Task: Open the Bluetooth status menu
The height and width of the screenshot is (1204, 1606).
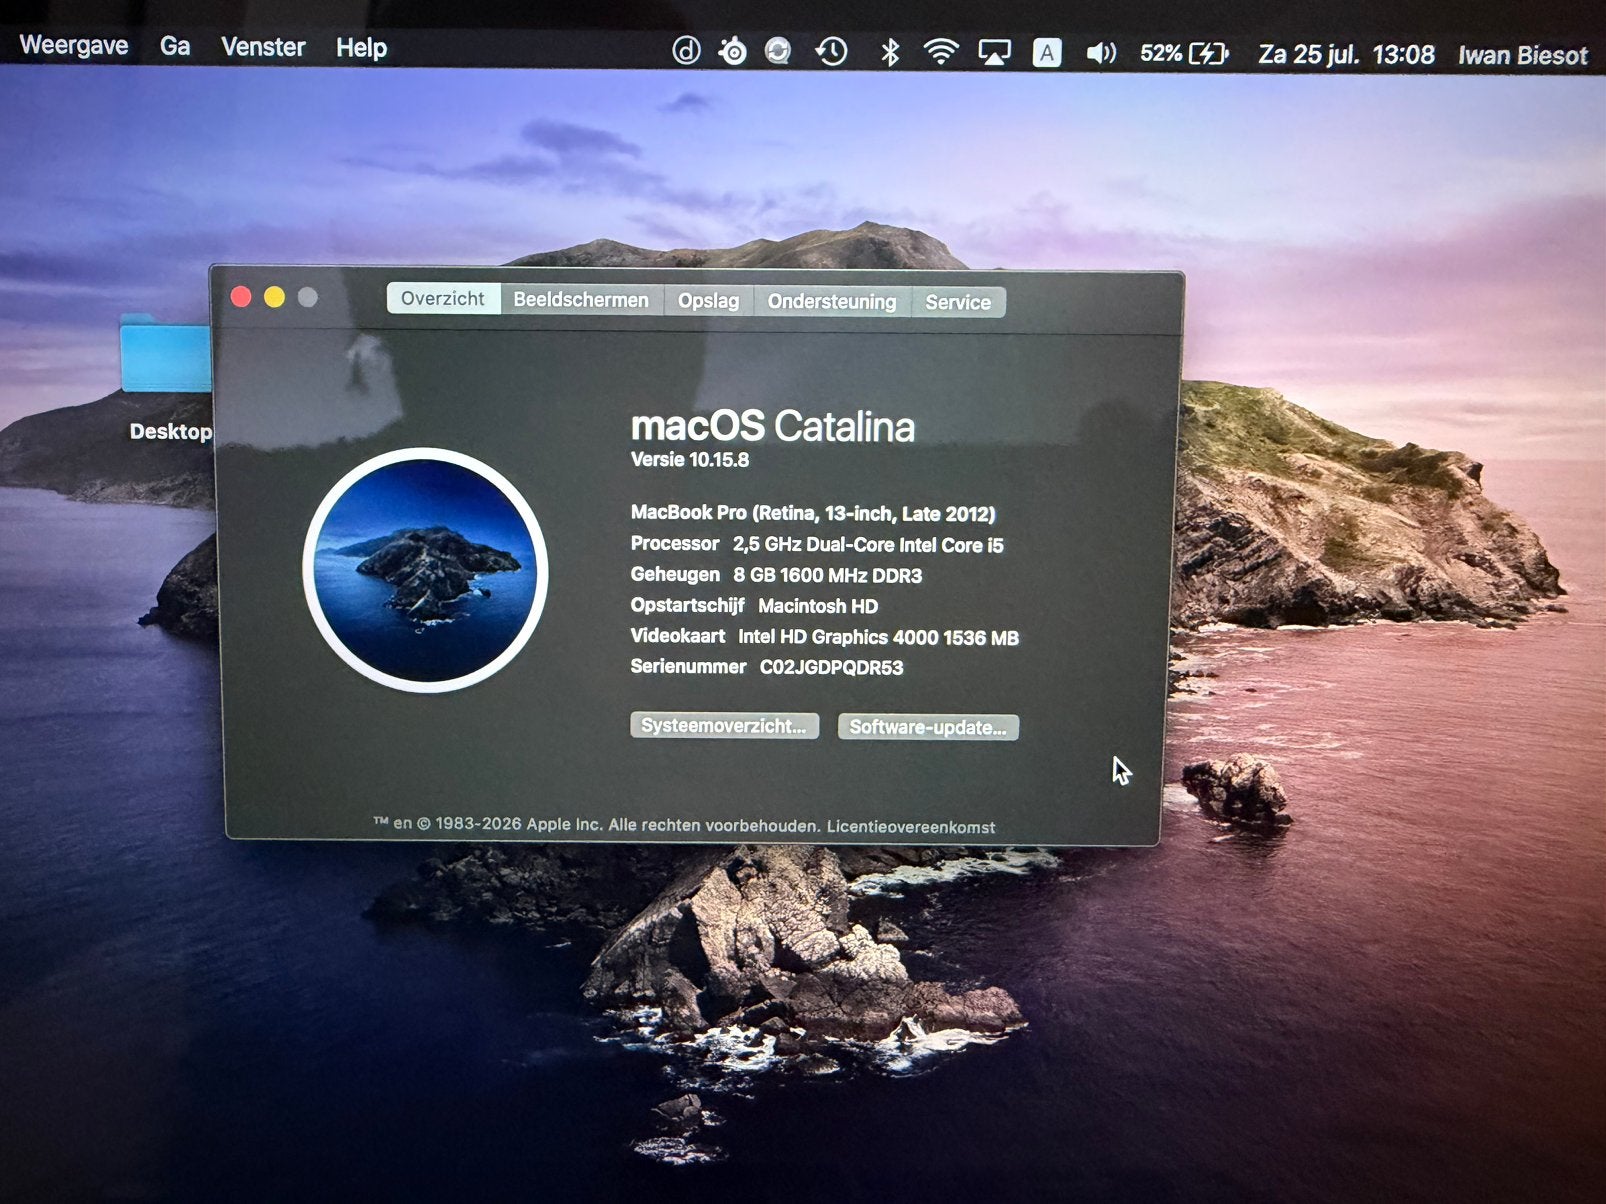Action: (x=889, y=52)
